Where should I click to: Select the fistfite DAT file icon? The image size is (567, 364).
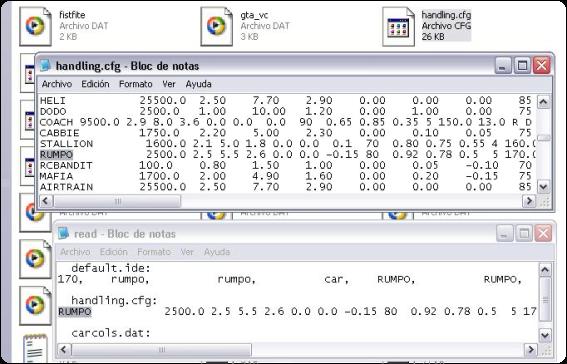[x=35, y=26]
